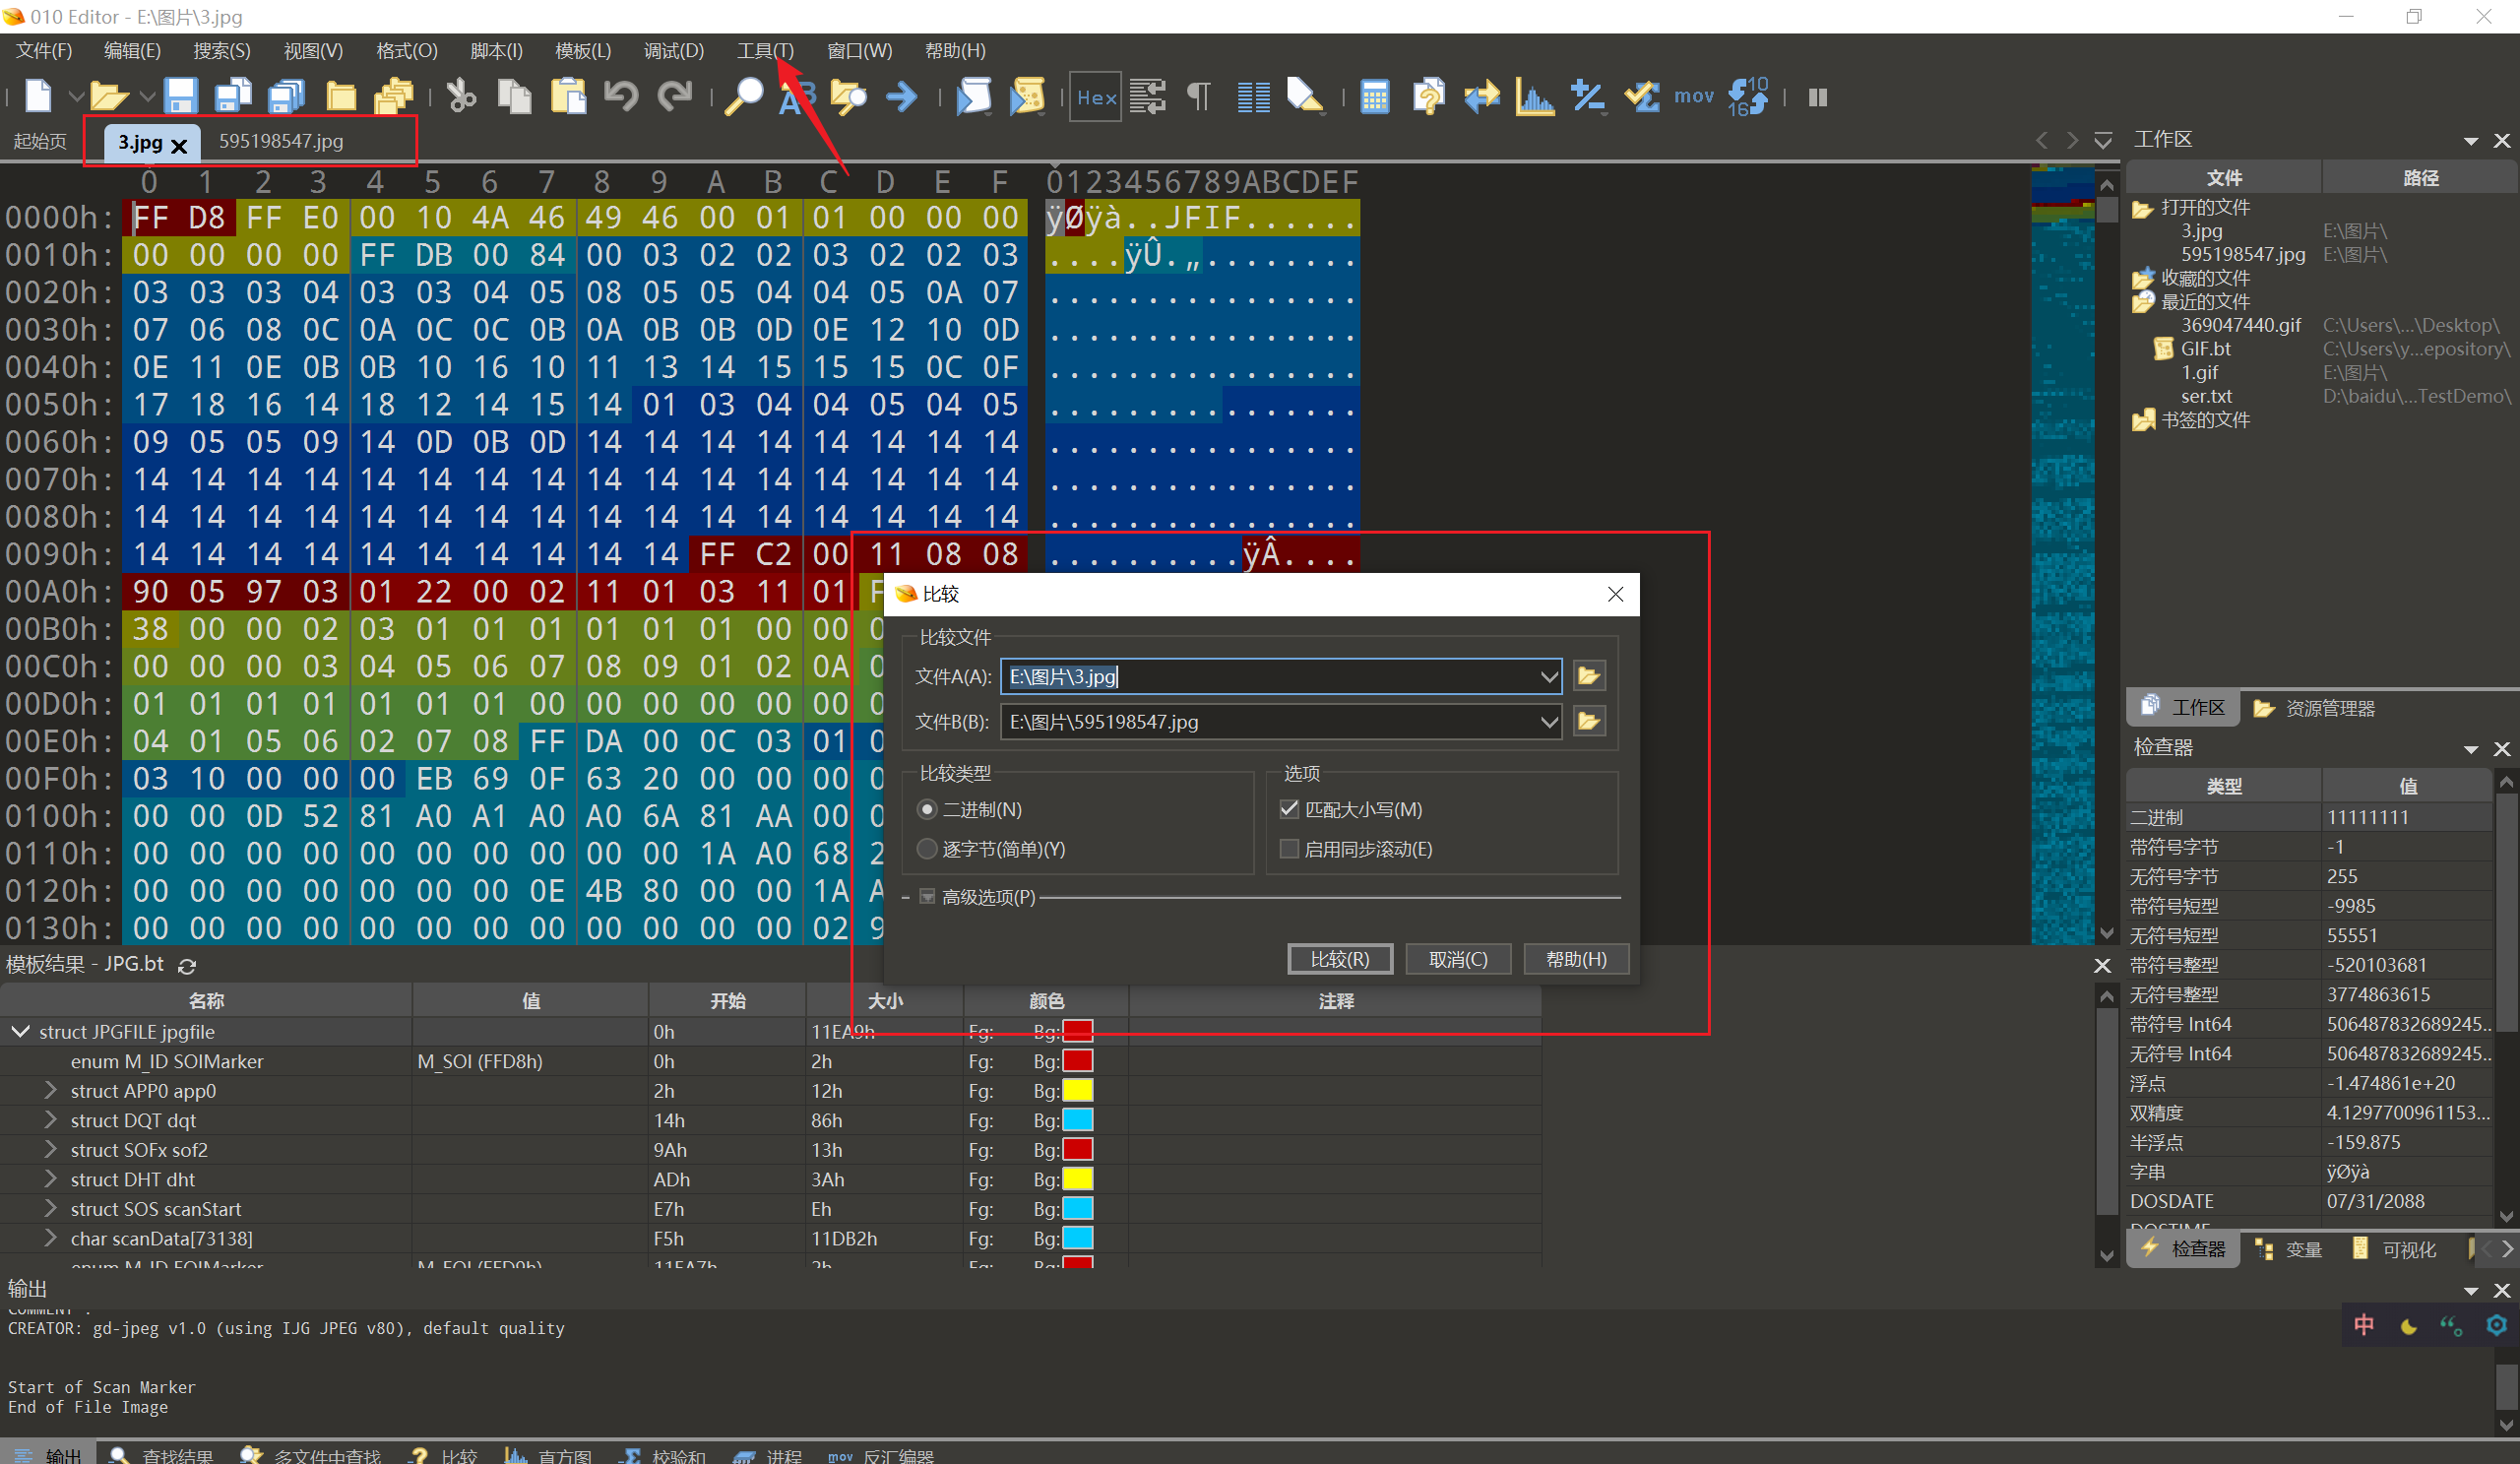Toggle the Hex edit-as toolbar button
Viewport: 2520px width, 1464px height.
coord(1095,97)
